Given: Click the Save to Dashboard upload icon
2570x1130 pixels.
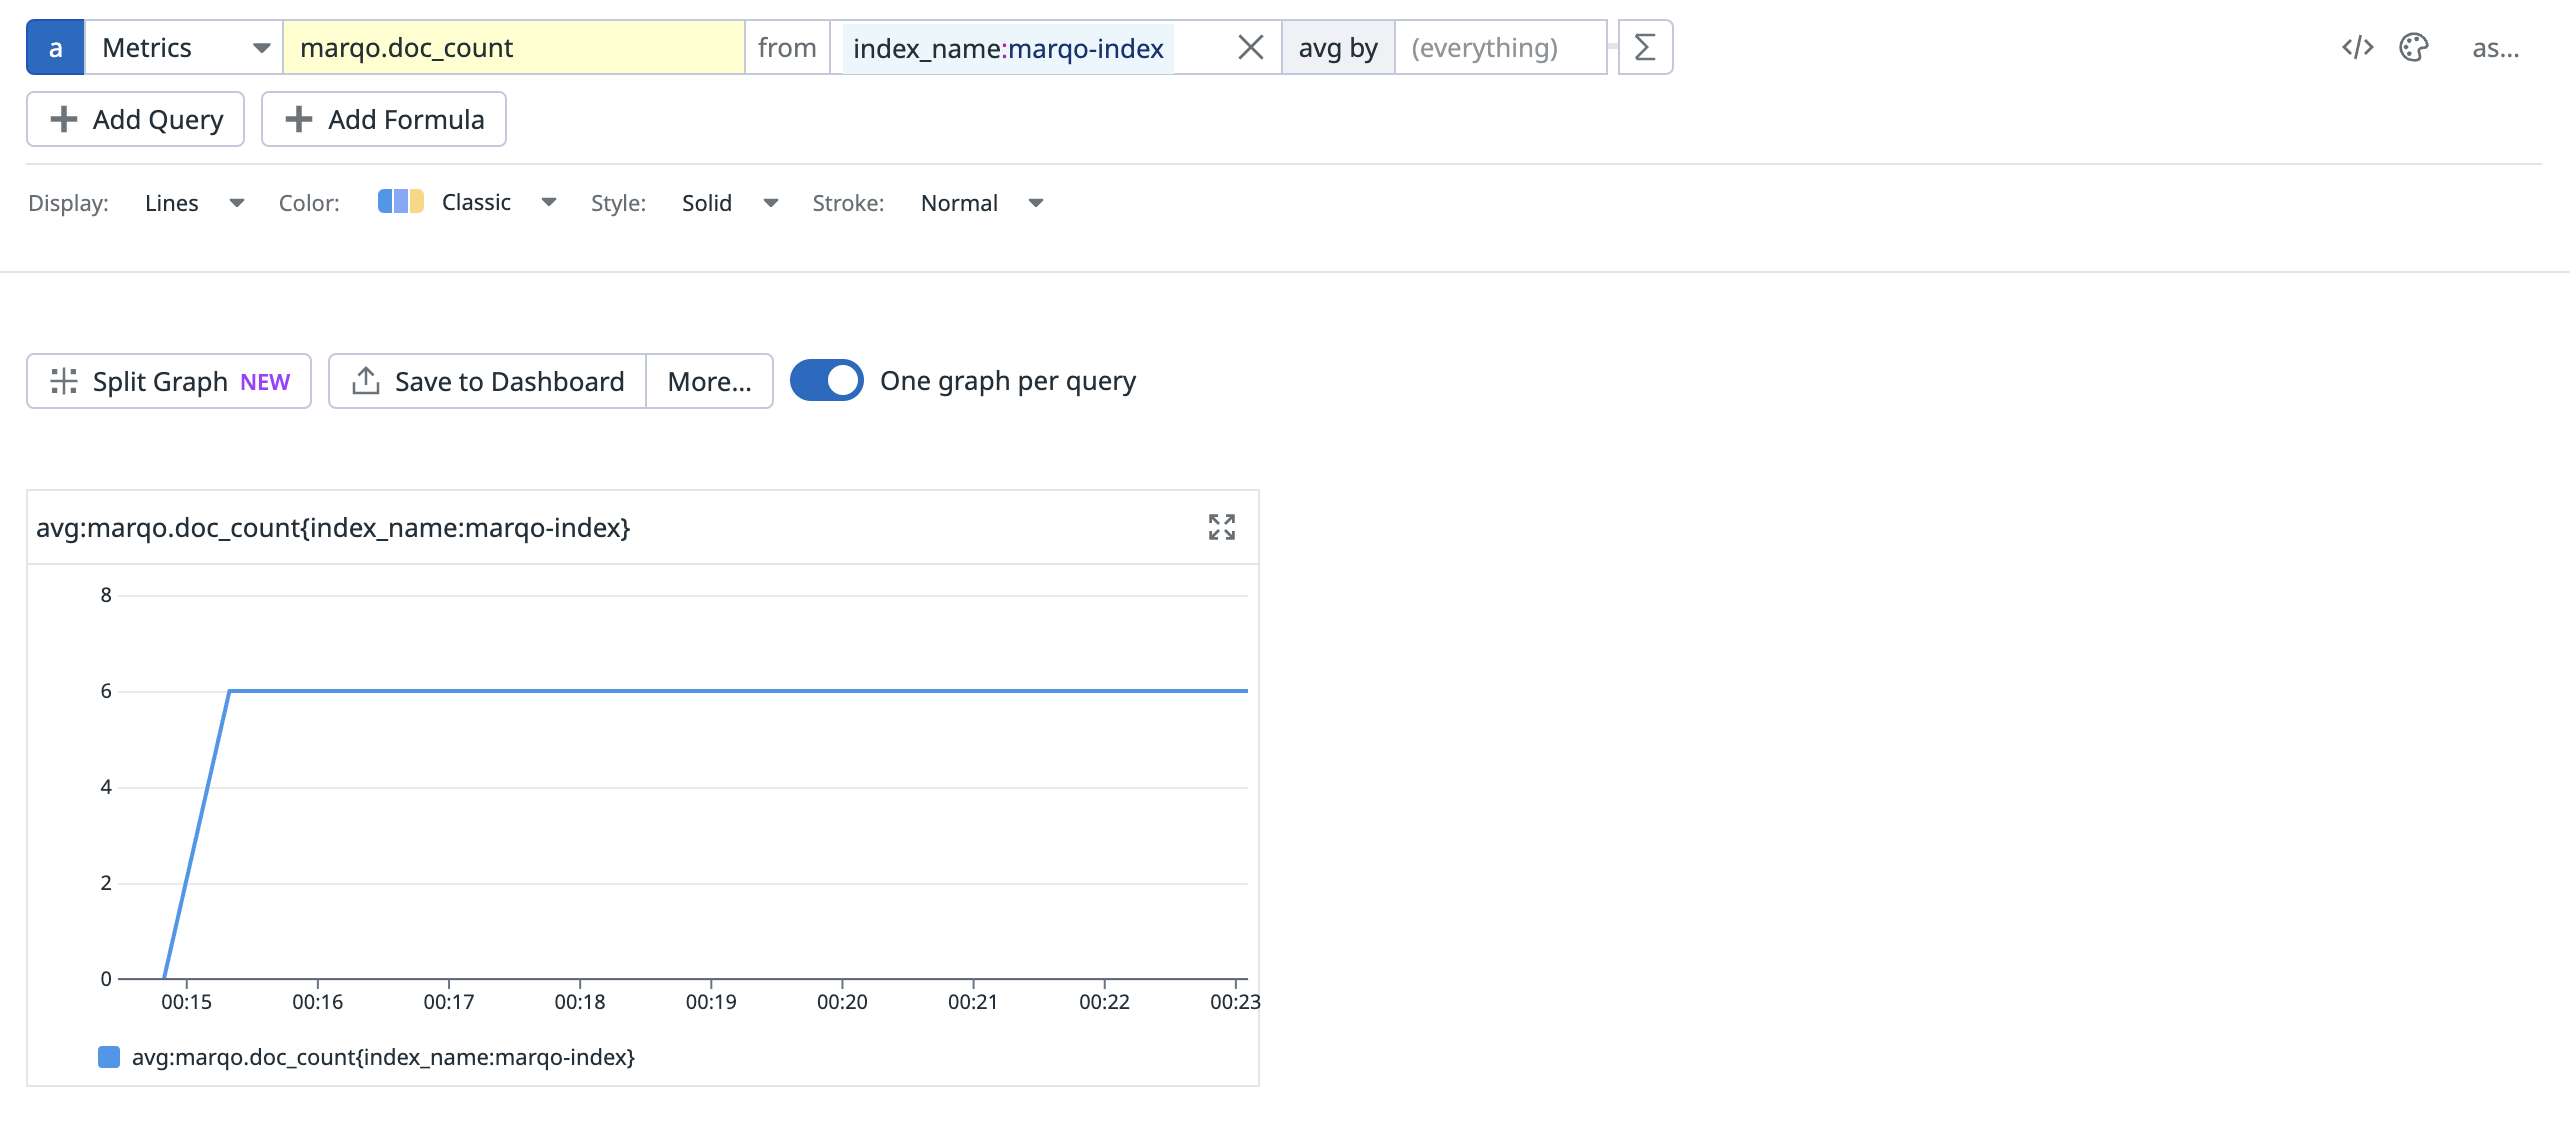Looking at the screenshot, I should 366,381.
